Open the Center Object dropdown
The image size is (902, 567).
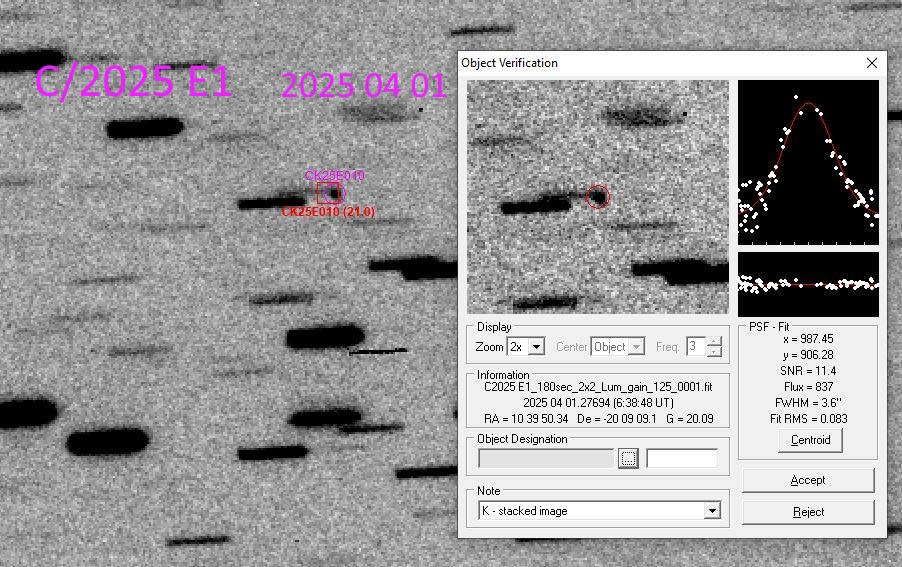634,347
